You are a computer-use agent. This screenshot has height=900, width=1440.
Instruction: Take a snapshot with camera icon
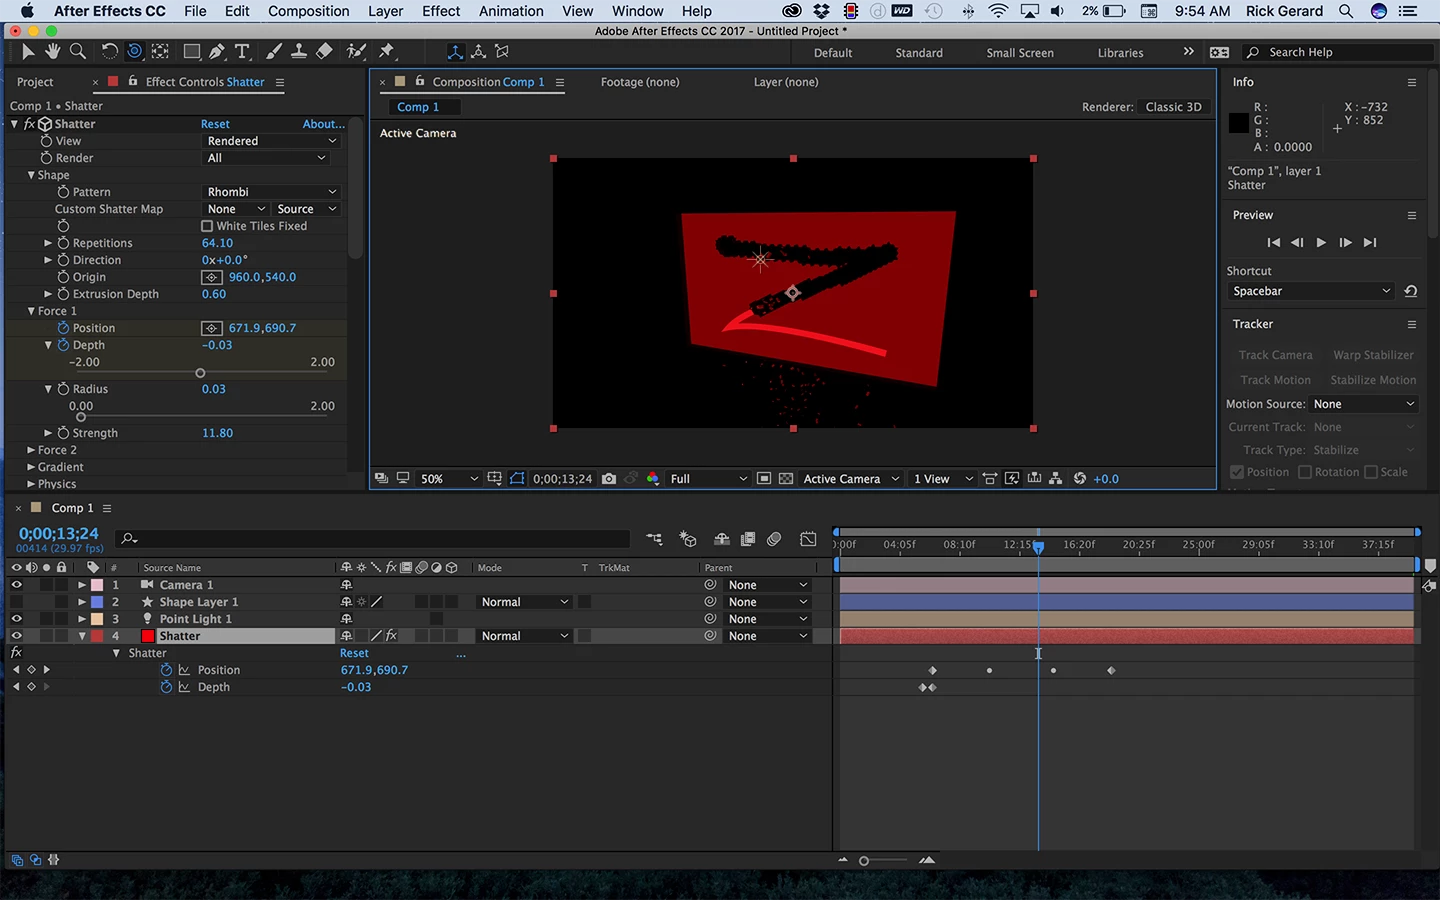tap(609, 479)
